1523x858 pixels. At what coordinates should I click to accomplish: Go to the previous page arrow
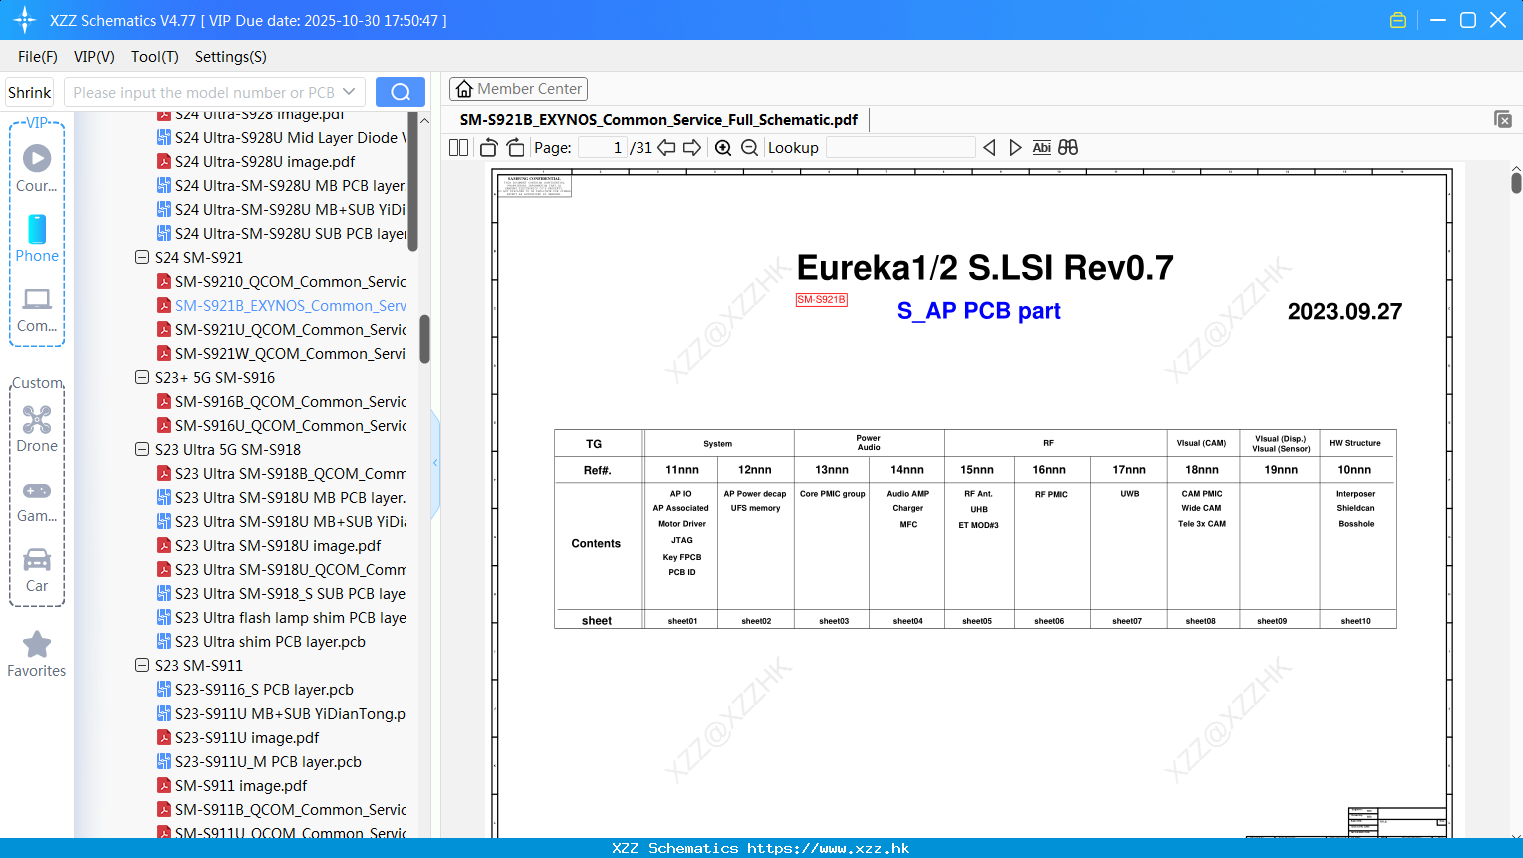(x=666, y=147)
